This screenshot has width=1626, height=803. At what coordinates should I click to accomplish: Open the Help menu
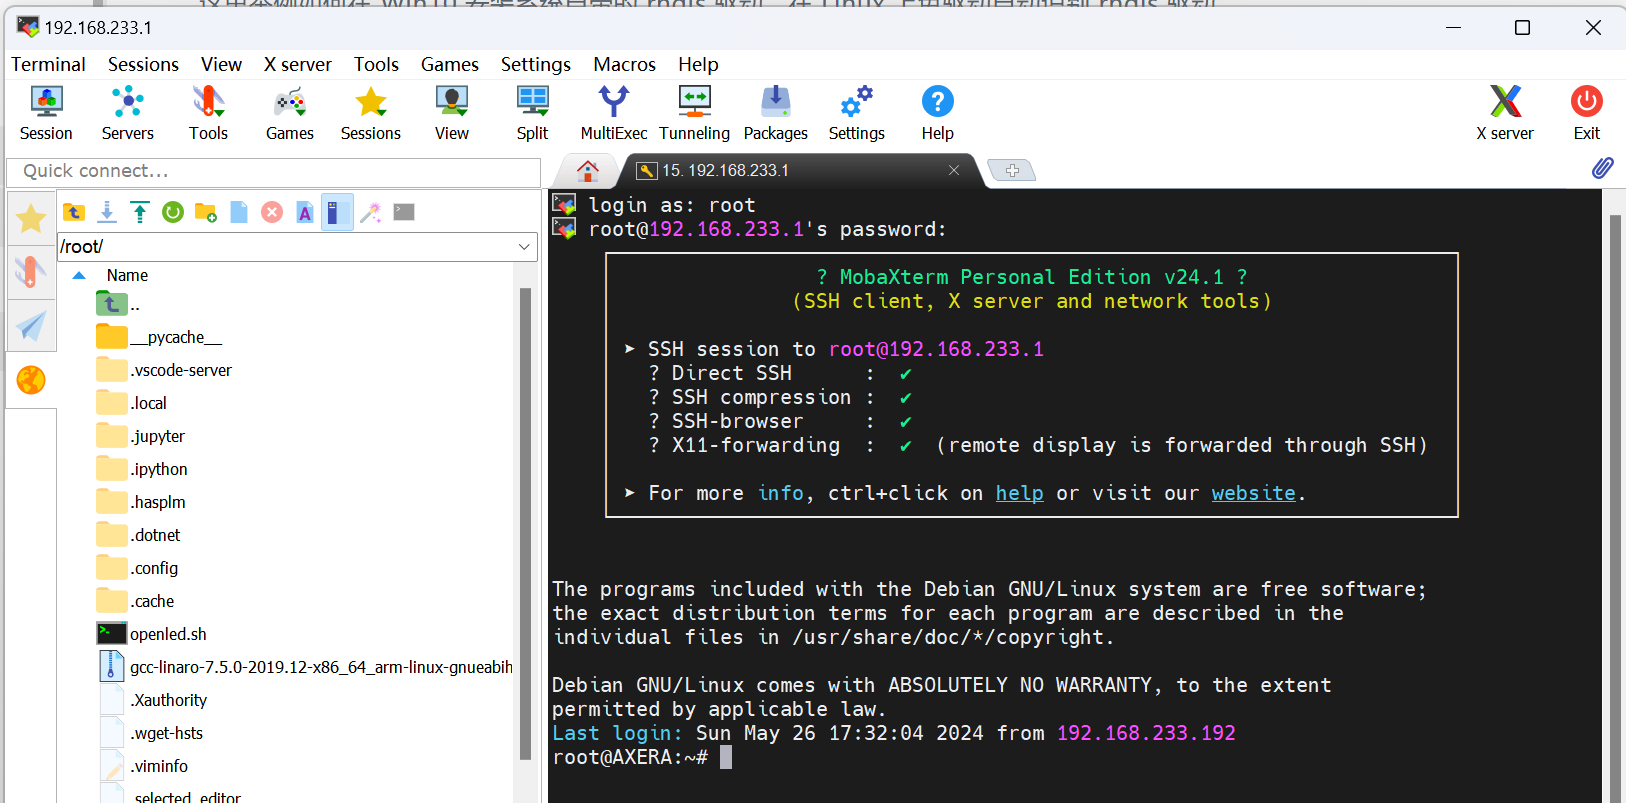pyautogui.click(x=698, y=64)
